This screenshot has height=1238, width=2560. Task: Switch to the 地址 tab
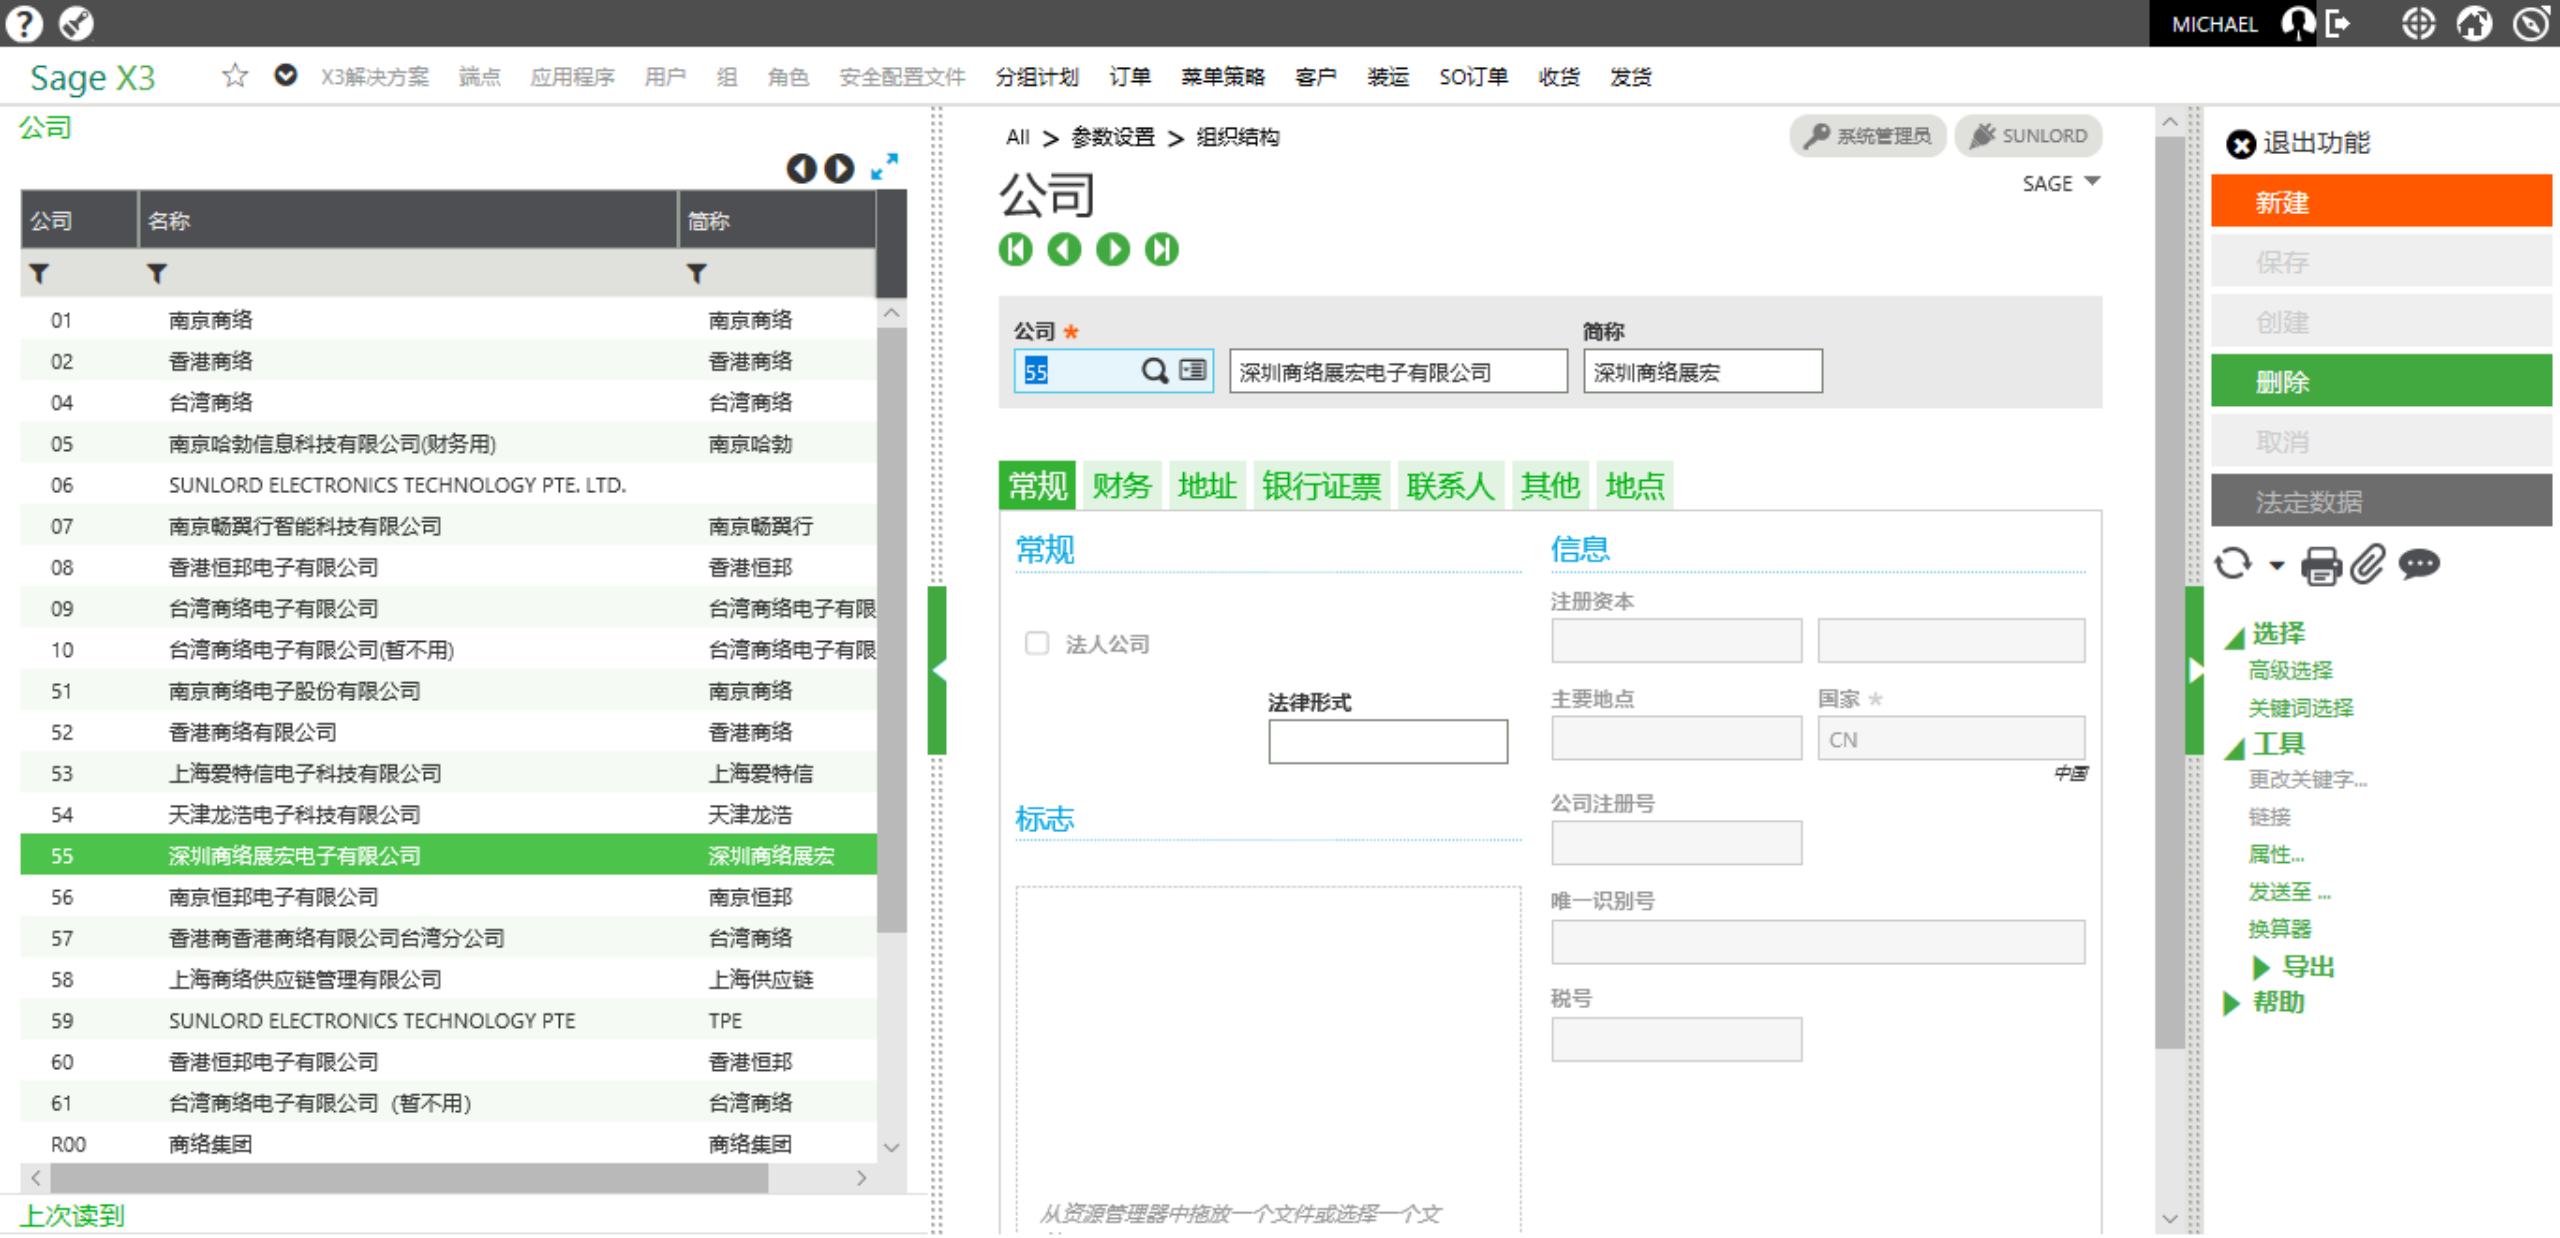[x=1206, y=486]
